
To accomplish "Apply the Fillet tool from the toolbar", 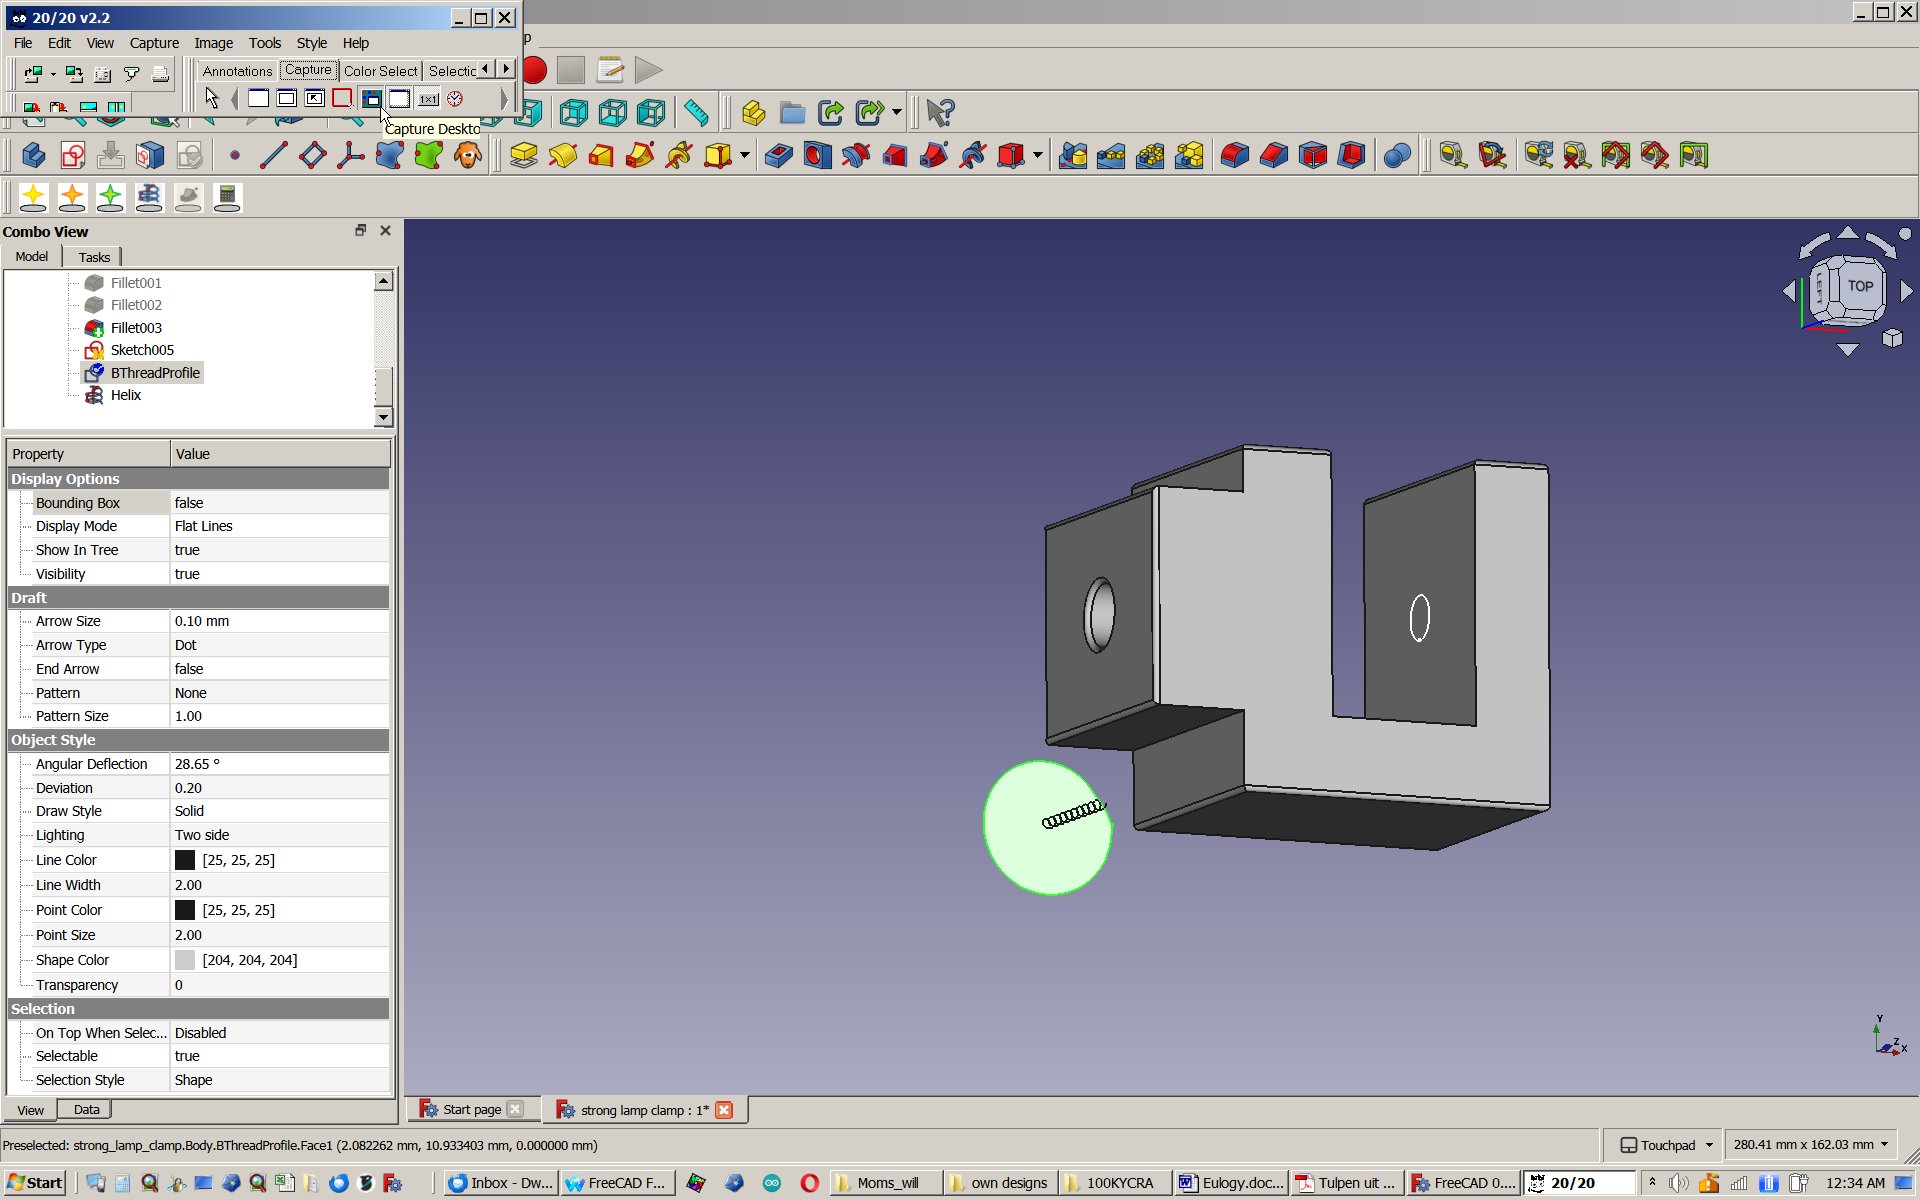I will pyautogui.click(x=1234, y=155).
